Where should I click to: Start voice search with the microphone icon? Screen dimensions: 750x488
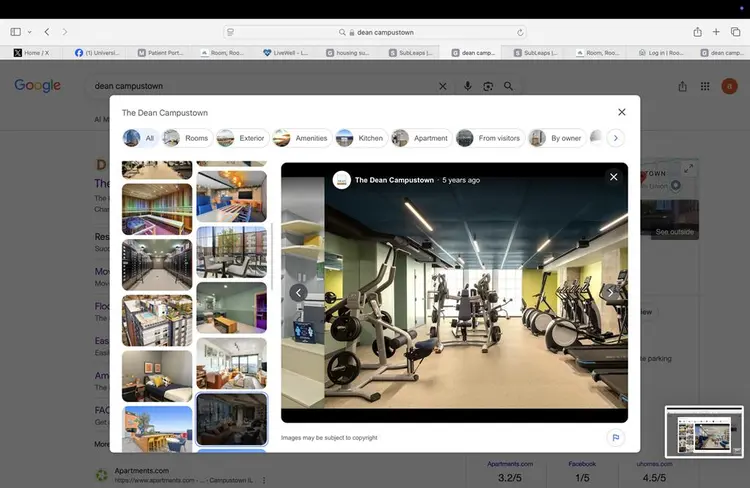click(x=468, y=86)
